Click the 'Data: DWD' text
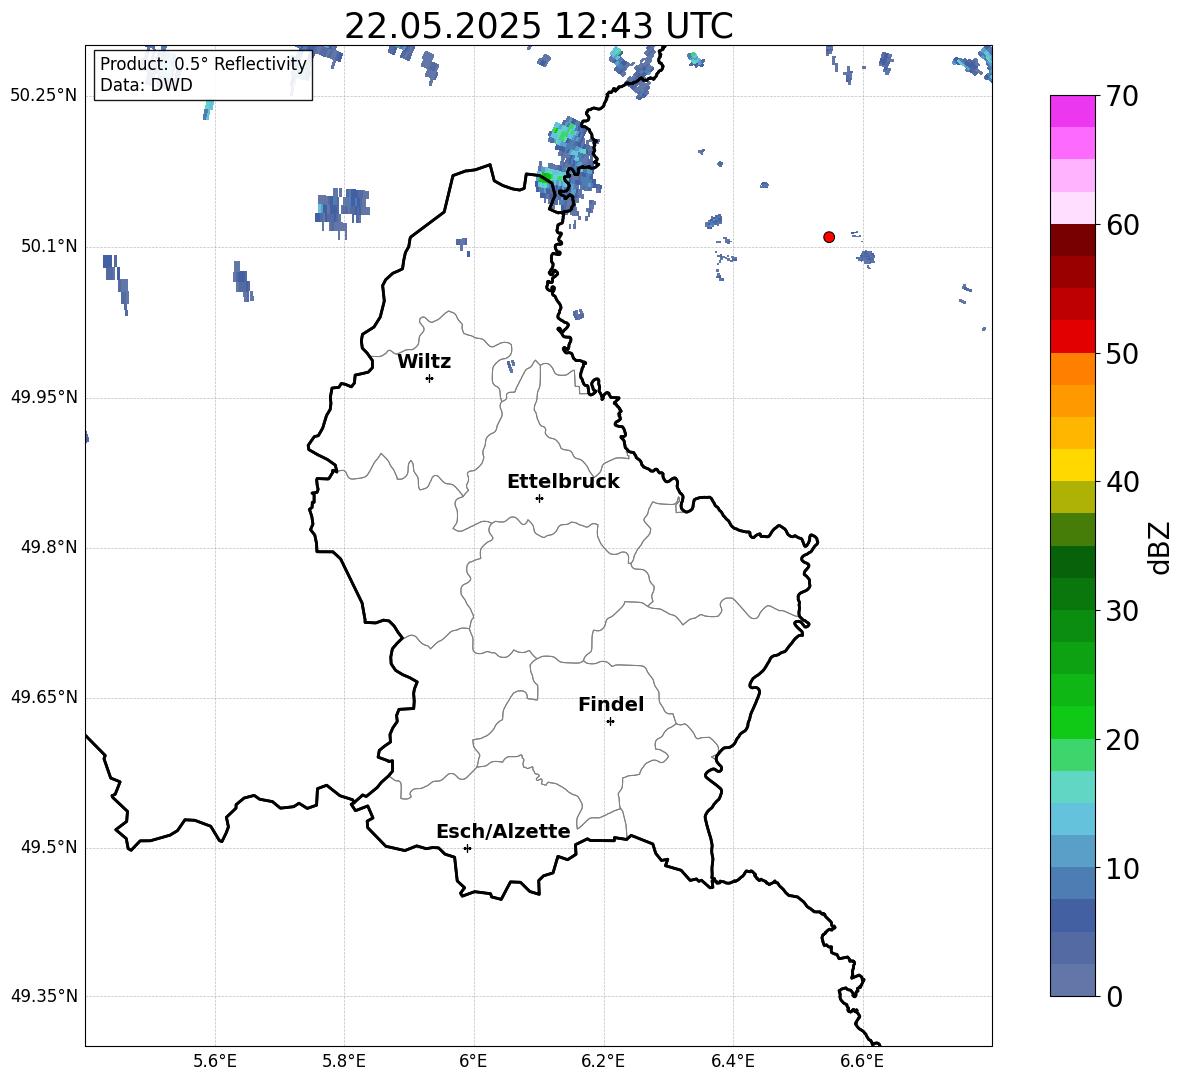The height and width of the screenshot is (1081, 1184). point(146,85)
